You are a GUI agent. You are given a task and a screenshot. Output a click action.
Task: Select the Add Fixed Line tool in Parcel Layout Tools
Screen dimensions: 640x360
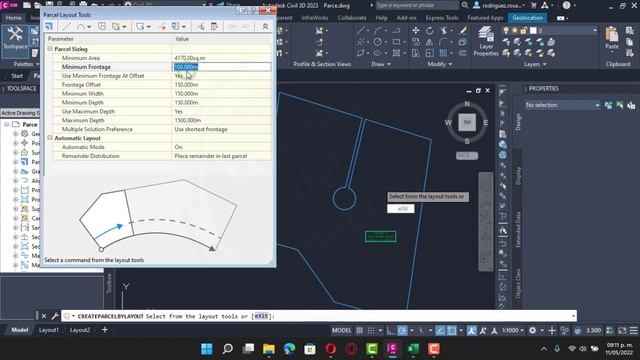[66, 27]
